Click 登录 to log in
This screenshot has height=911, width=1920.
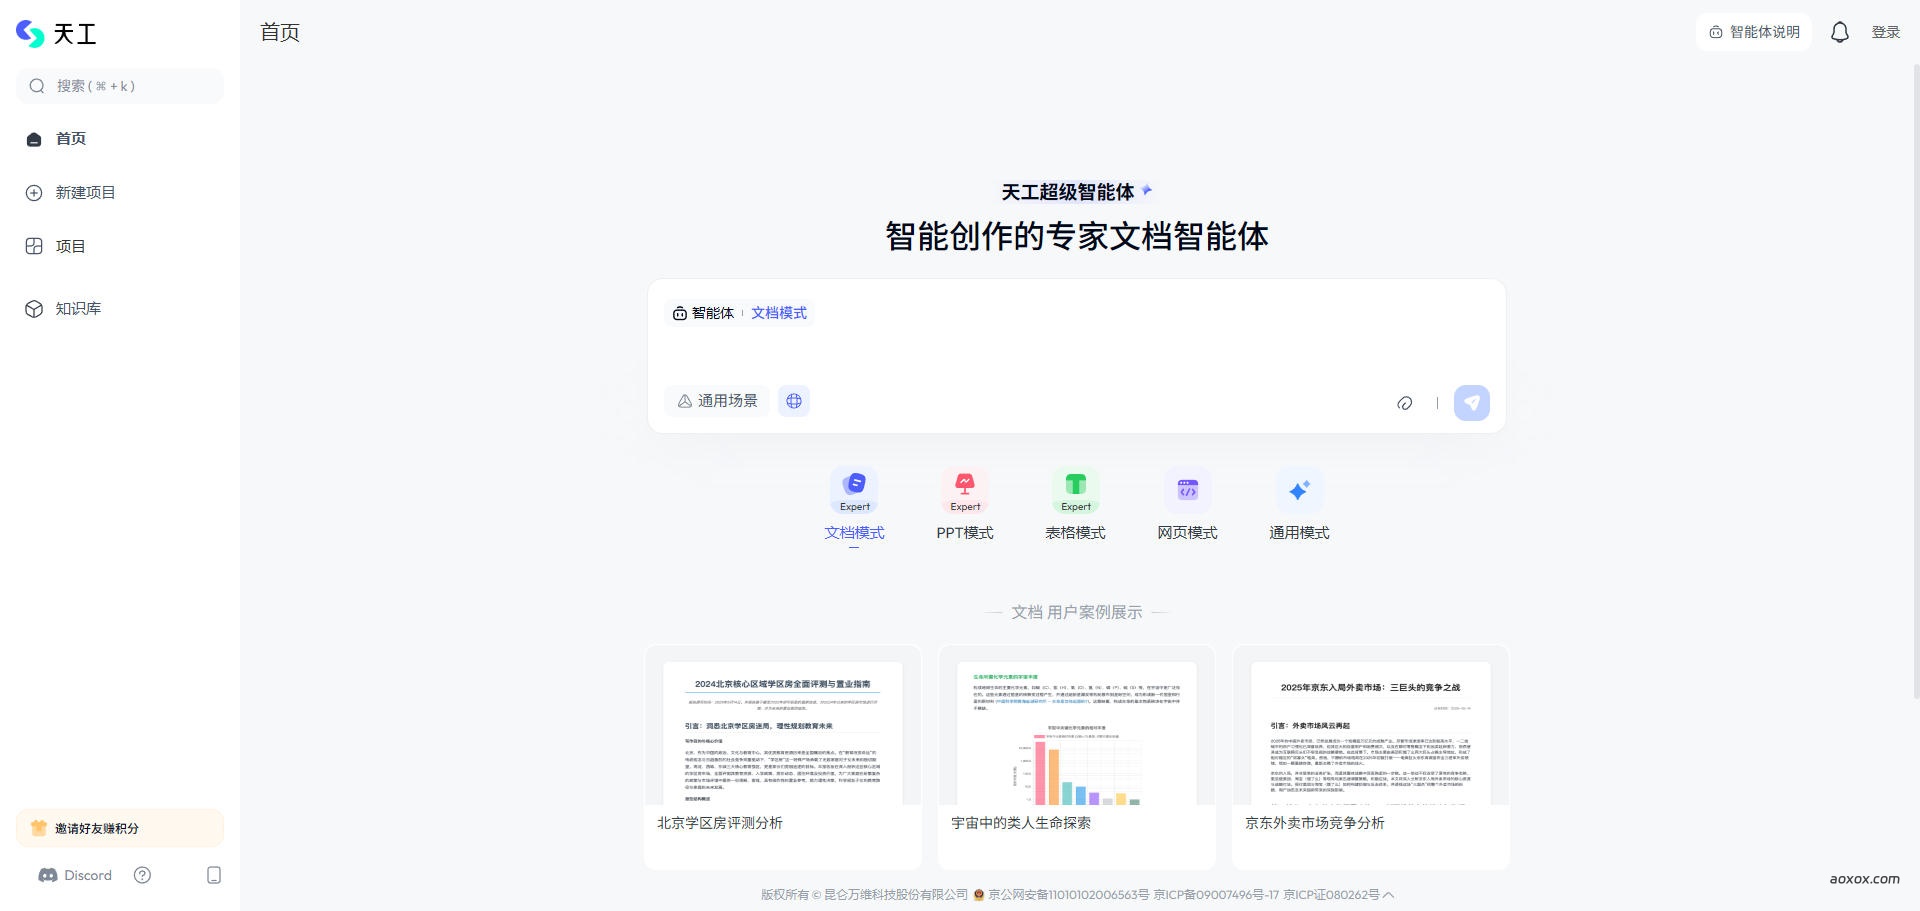coord(1886,32)
